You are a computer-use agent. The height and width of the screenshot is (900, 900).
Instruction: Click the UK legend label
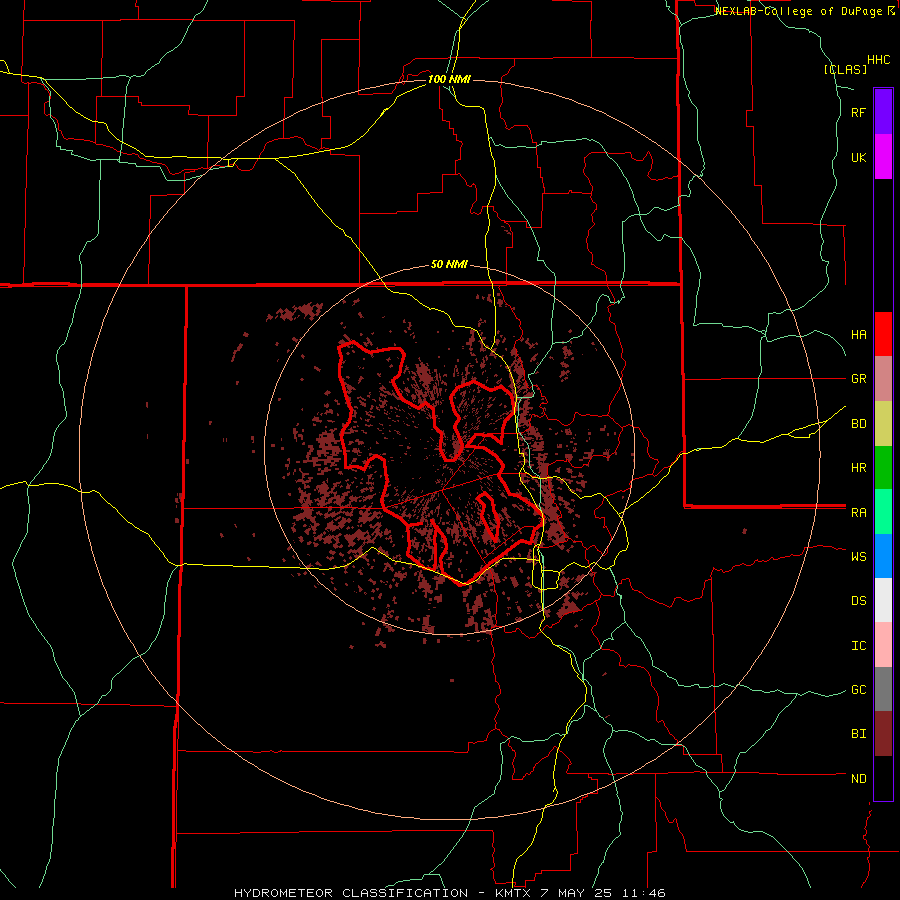[x=859, y=157]
